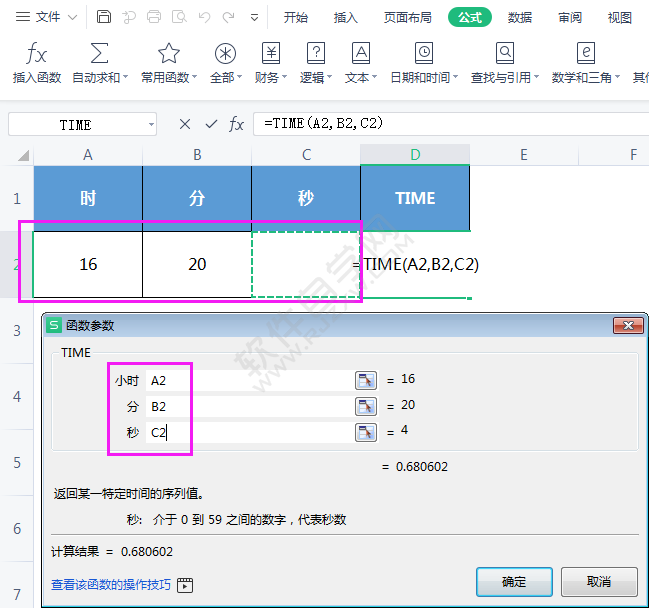
Task: Switch to the 视图 tab
Action: pos(620,17)
